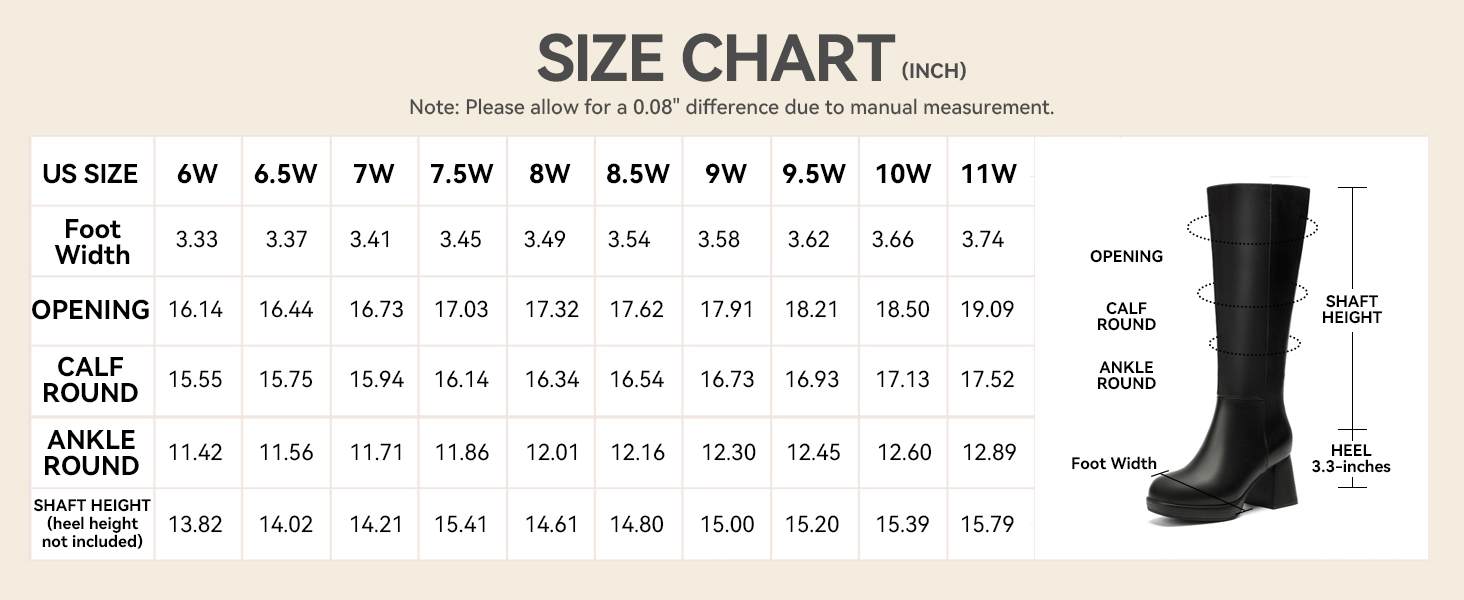The height and width of the screenshot is (600, 1464).
Task: Click the manual measurement note text
Action: click(x=731, y=107)
